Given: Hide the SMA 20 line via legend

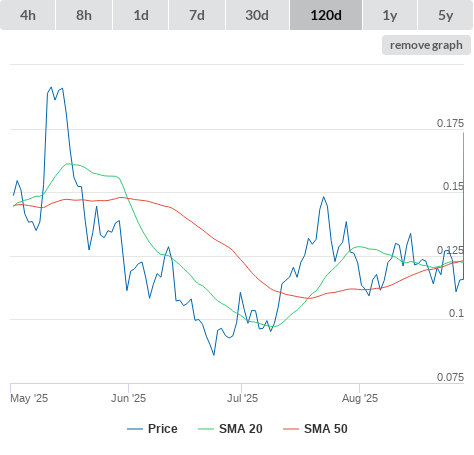Looking at the screenshot, I should 230,429.
